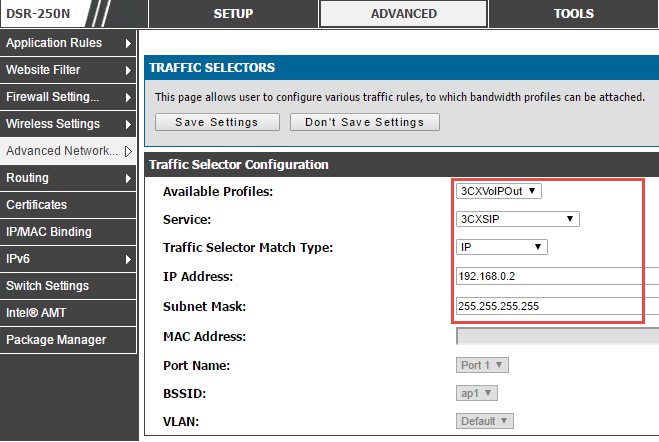Click the Subnet Mask input field
The image size is (659, 442).
pos(556,306)
